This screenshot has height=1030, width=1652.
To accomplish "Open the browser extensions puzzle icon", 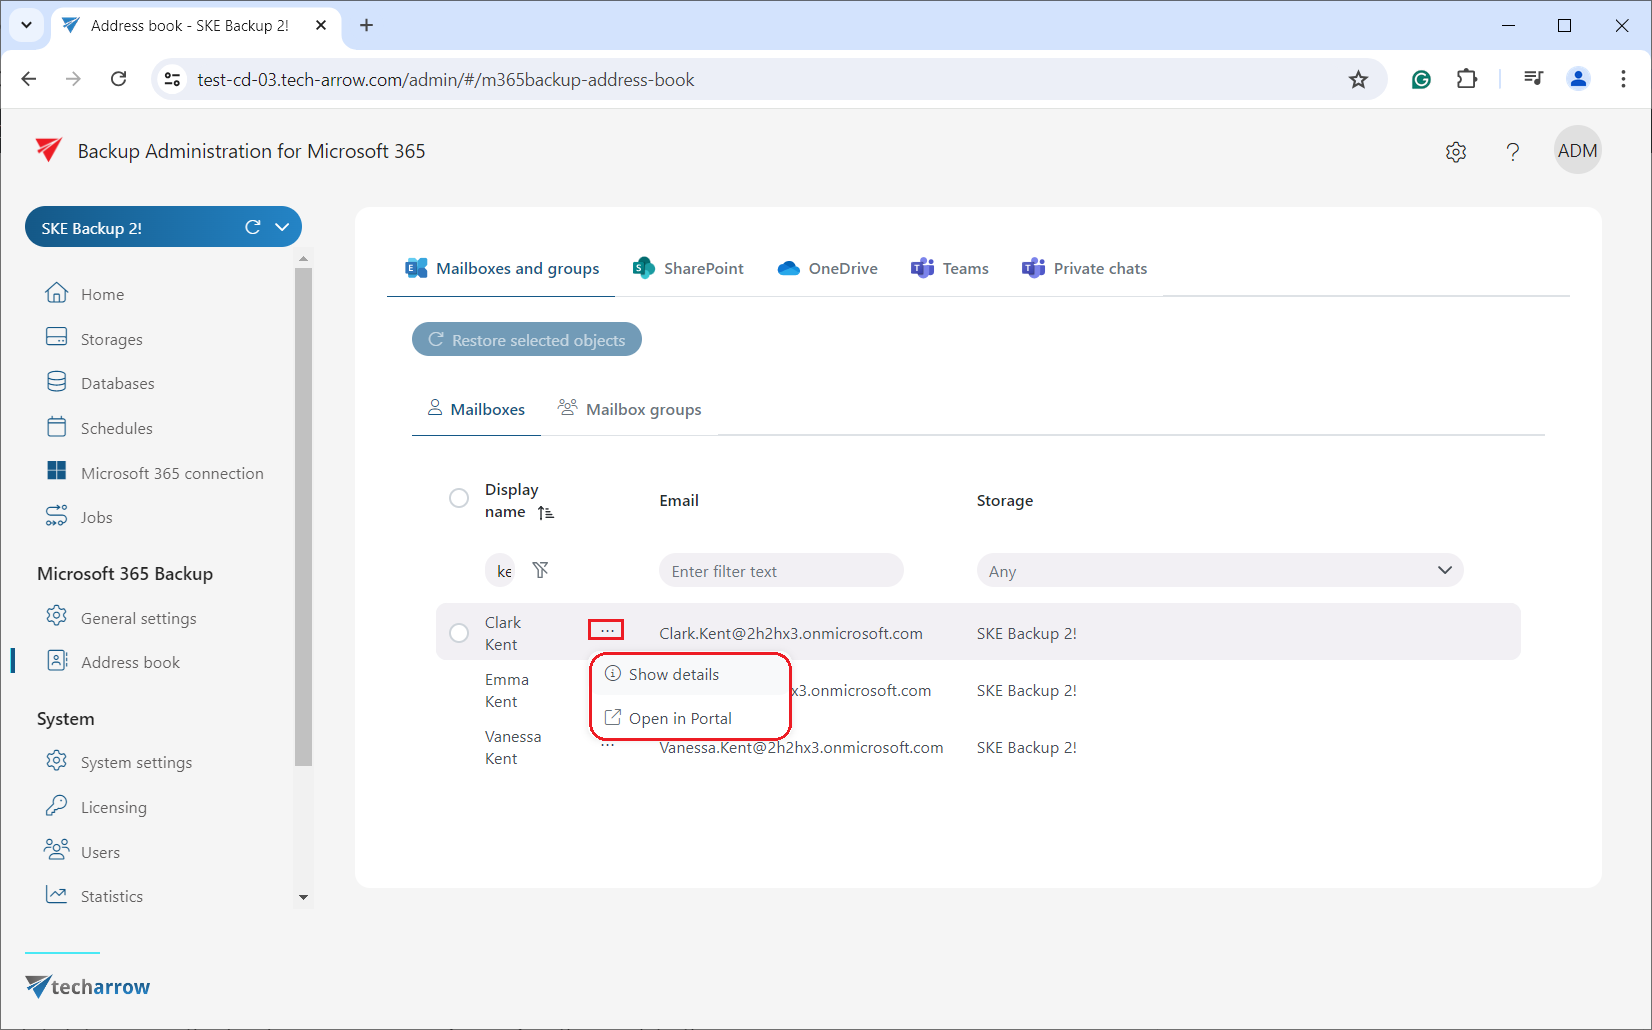I will tap(1467, 79).
